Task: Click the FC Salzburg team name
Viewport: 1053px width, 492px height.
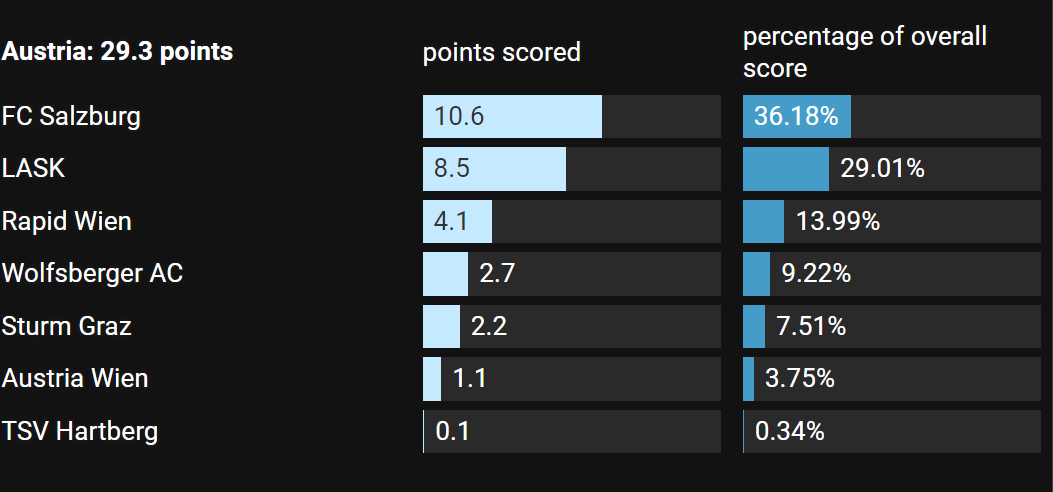Action: point(71,117)
